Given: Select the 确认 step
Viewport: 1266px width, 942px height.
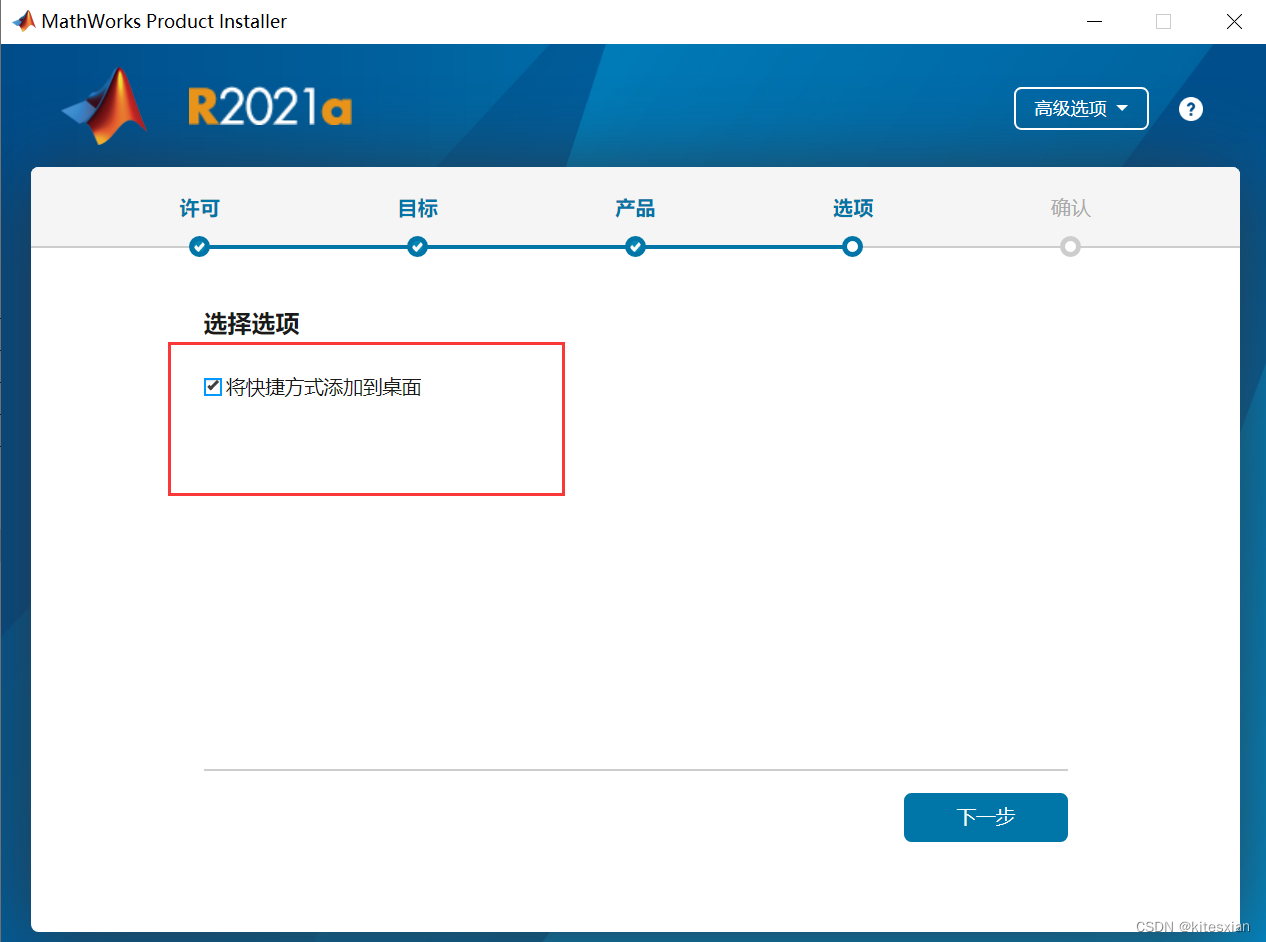Looking at the screenshot, I should (1070, 208).
